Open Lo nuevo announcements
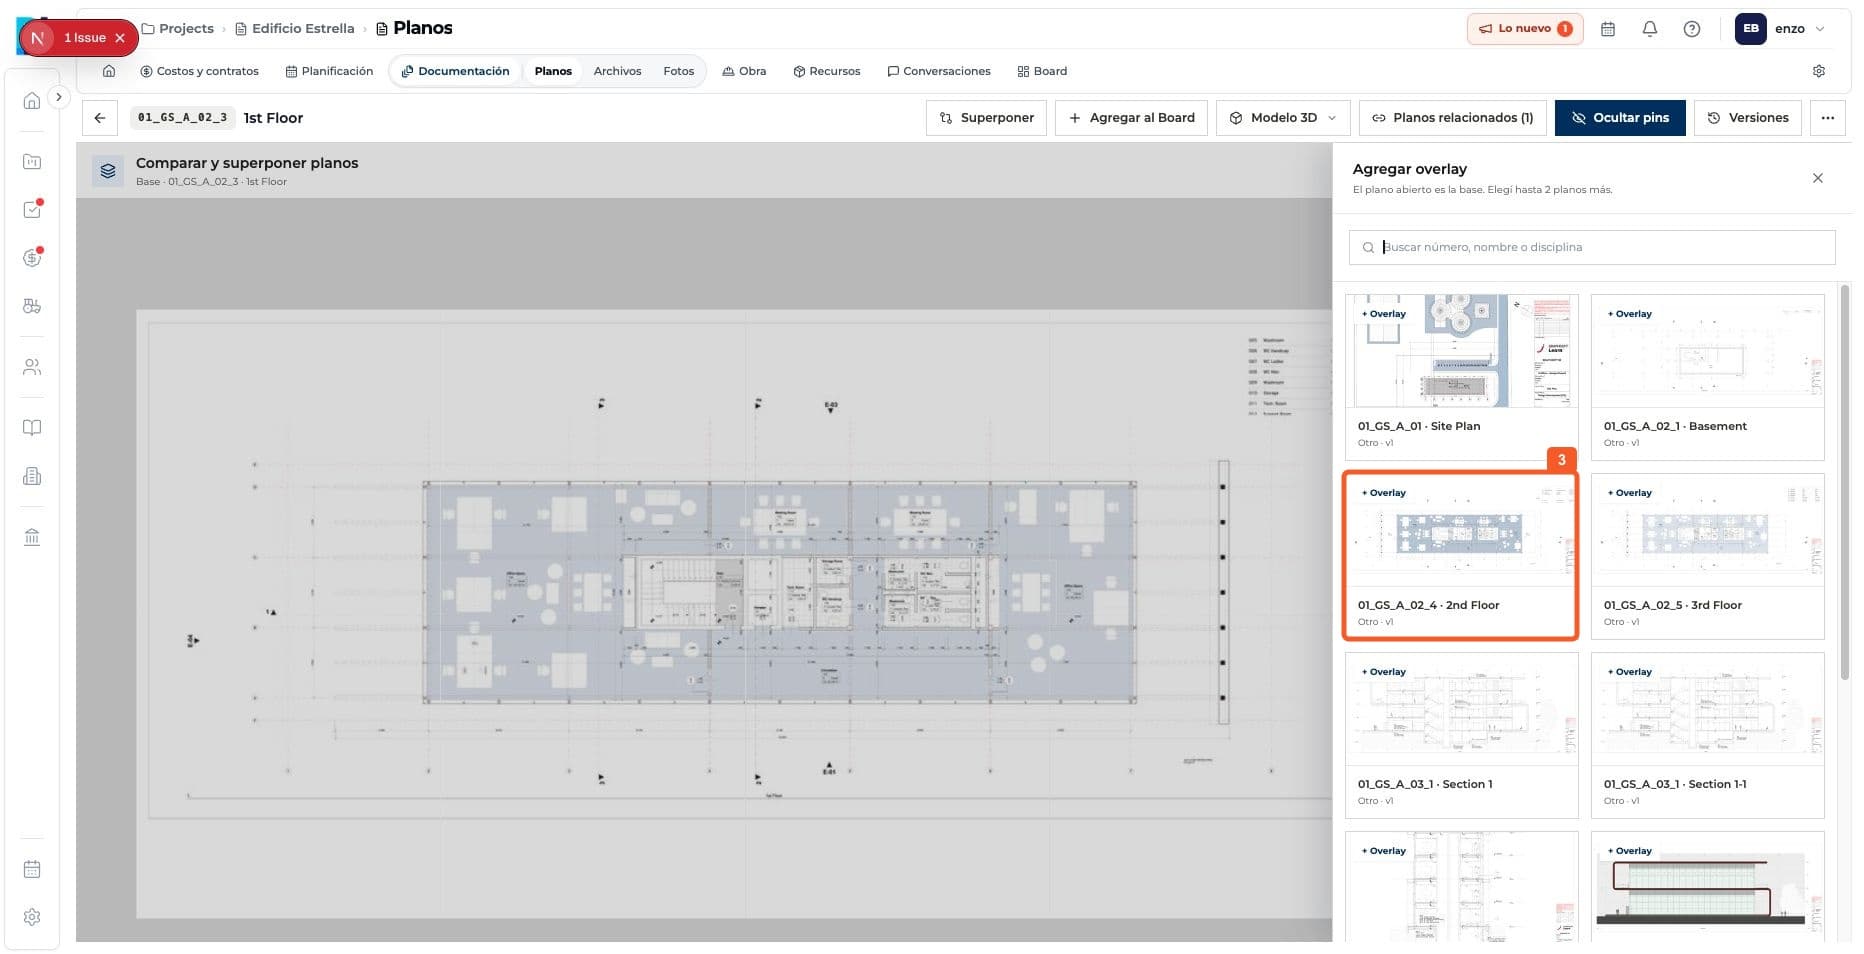Image resolution: width=1864 pixels, height=954 pixels. 1525,29
